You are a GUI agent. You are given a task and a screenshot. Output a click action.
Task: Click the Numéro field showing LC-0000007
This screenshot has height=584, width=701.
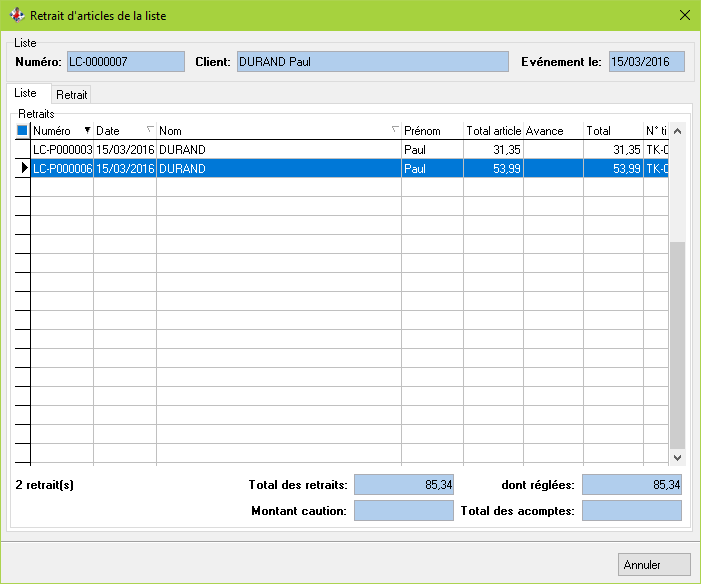tap(125, 62)
